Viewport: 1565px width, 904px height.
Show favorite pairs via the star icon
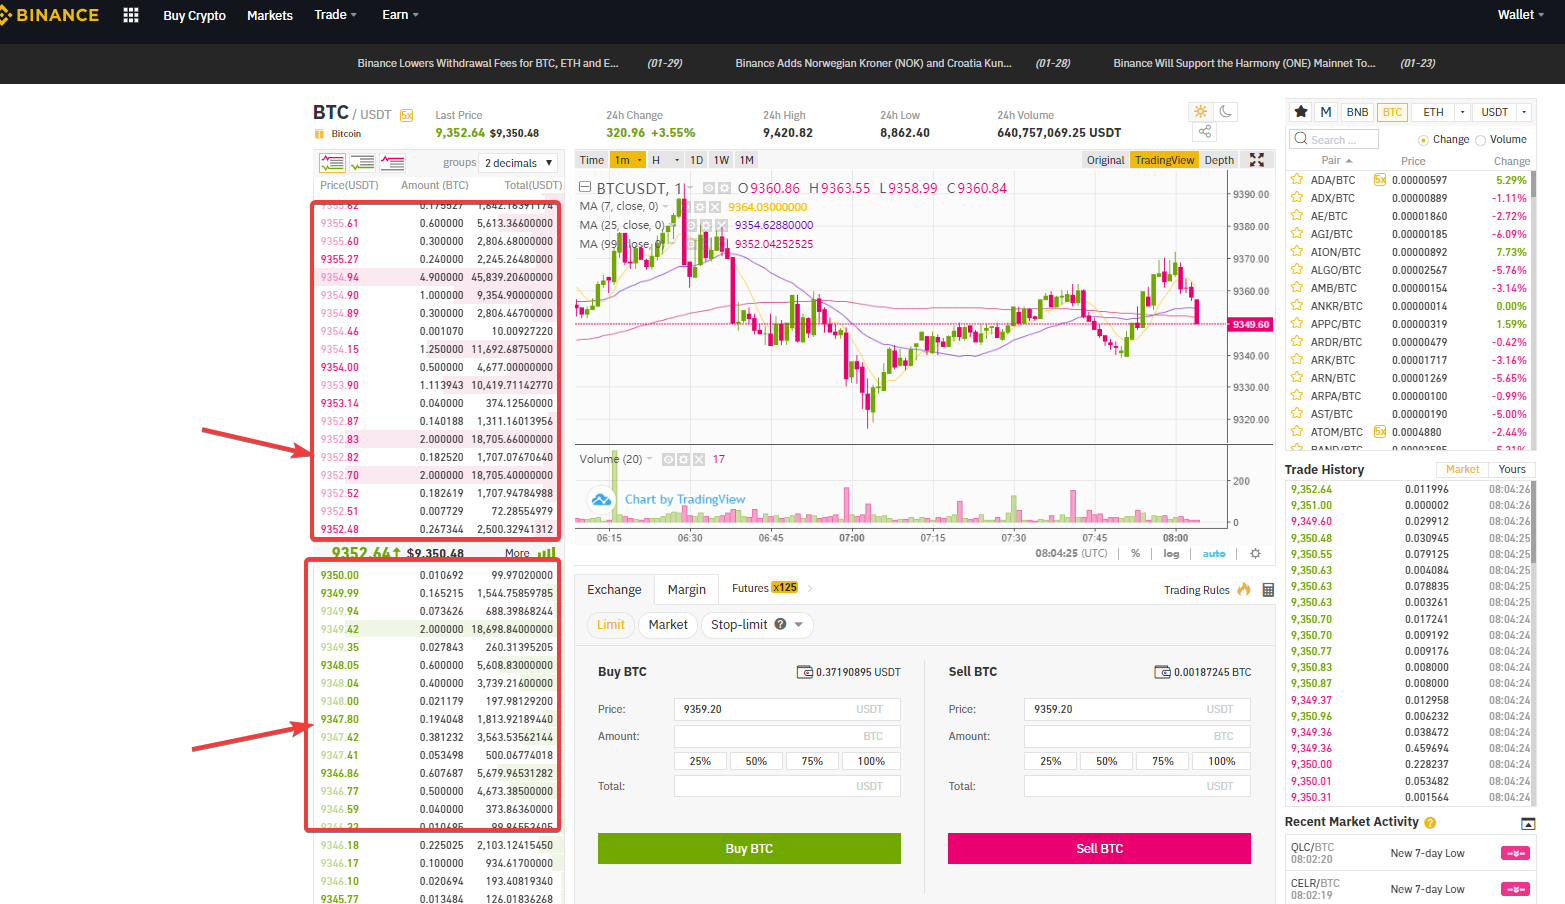[x=1300, y=111]
